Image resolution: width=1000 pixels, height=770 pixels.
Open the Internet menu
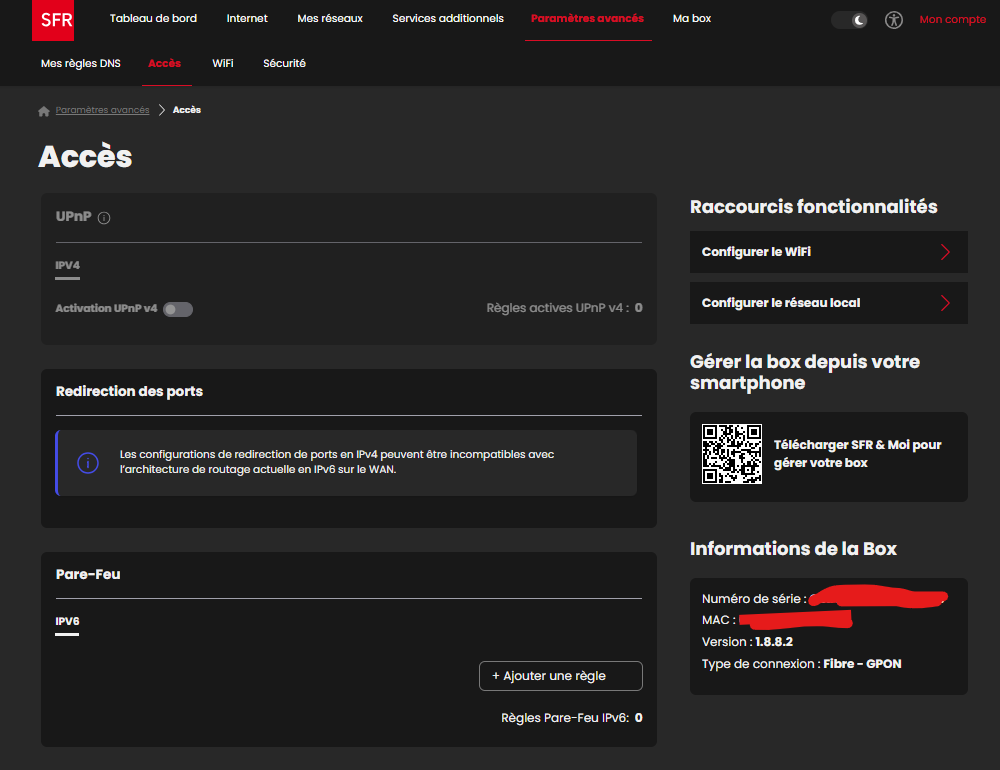tap(247, 19)
